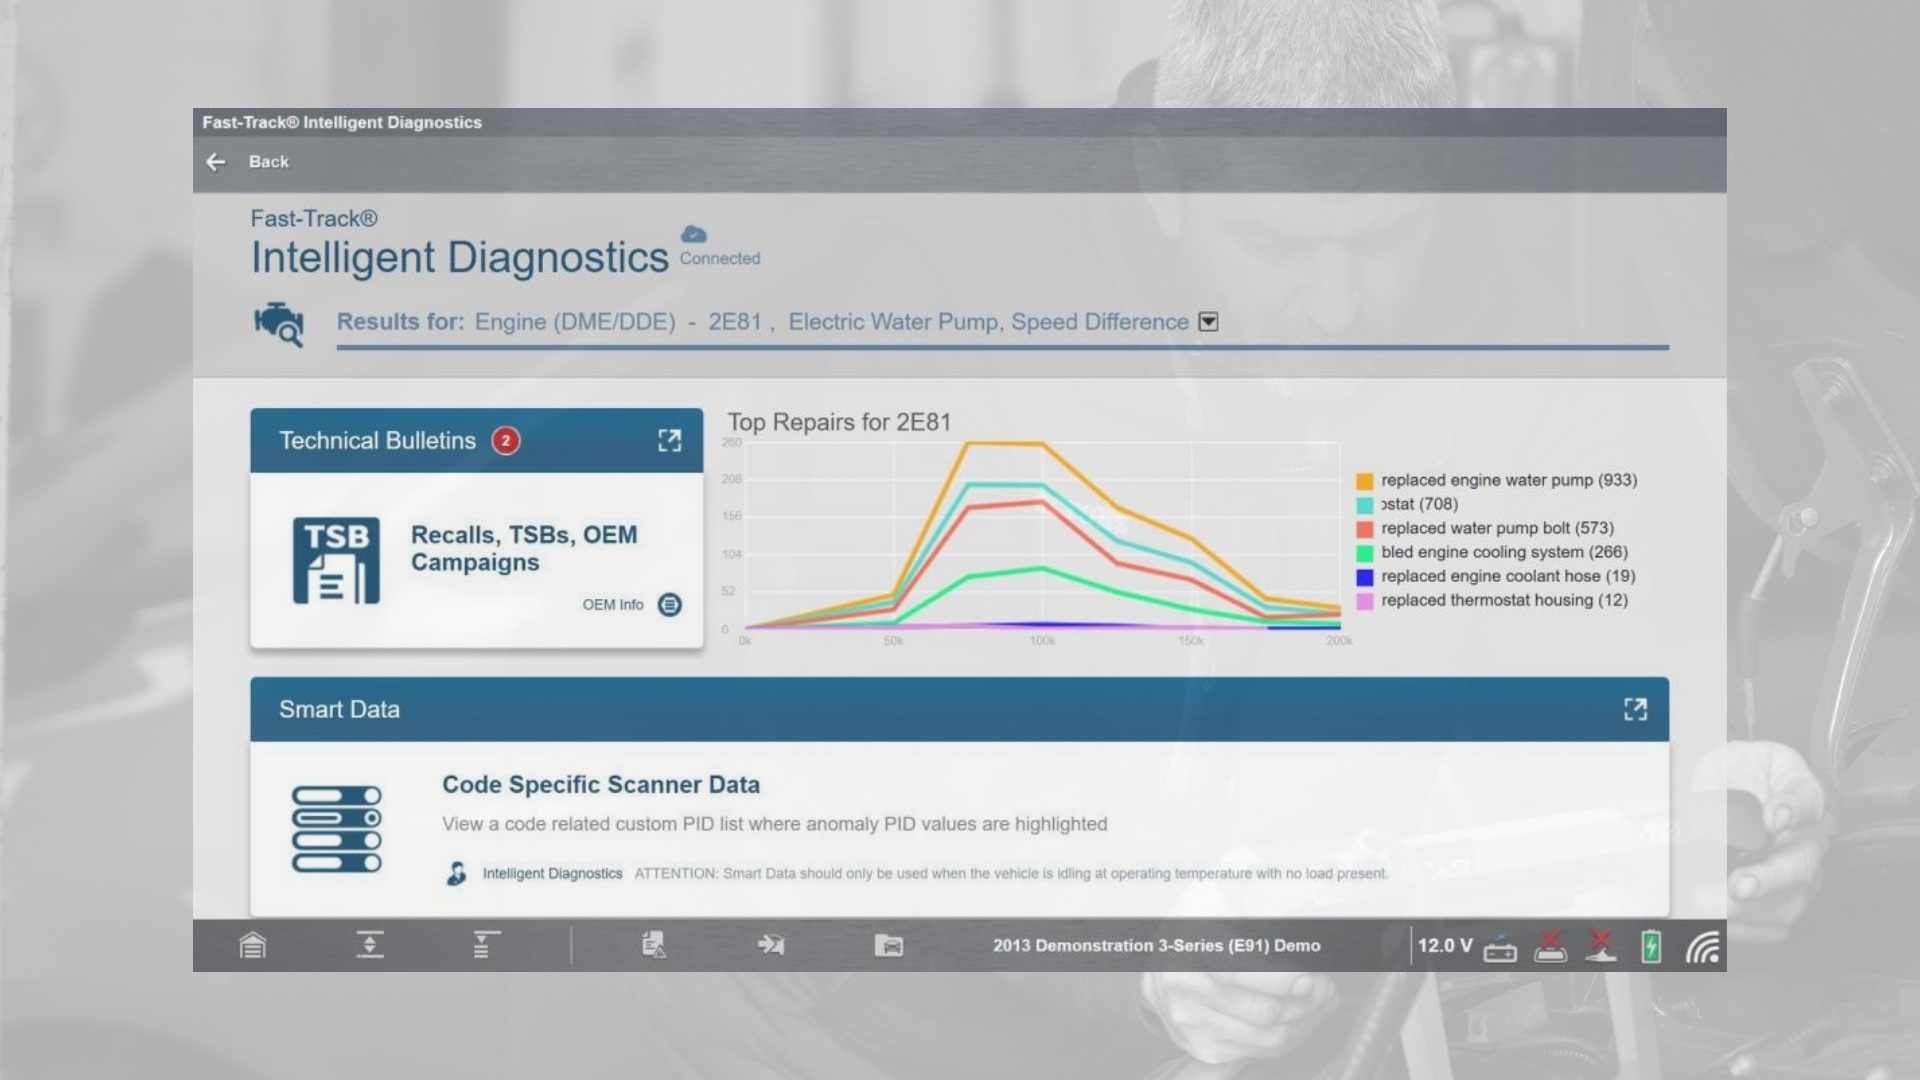This screenshot has height=1080, width=1920.
Task: Click green swatch for bled engine cooling system
Action: (1365, 553)
